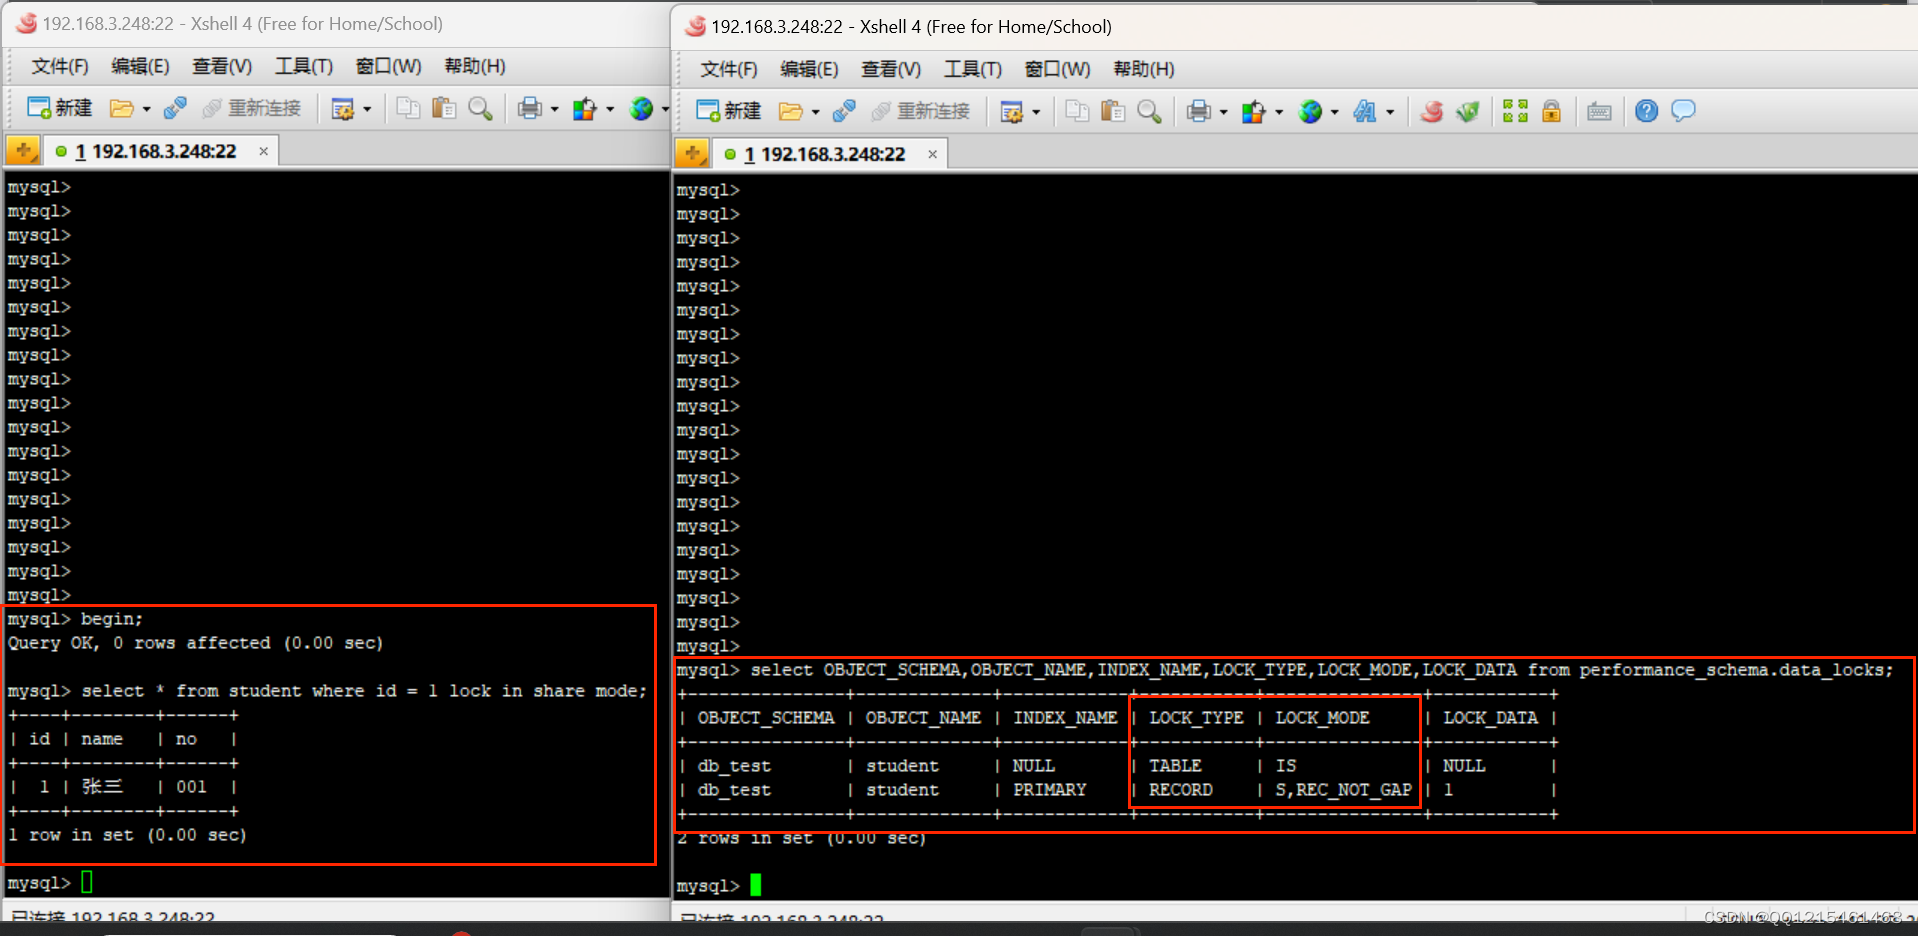Launch Xftp via red swirl icon
The height and width of the screenshot is (936, 1918).
[x=1432, y=111]
